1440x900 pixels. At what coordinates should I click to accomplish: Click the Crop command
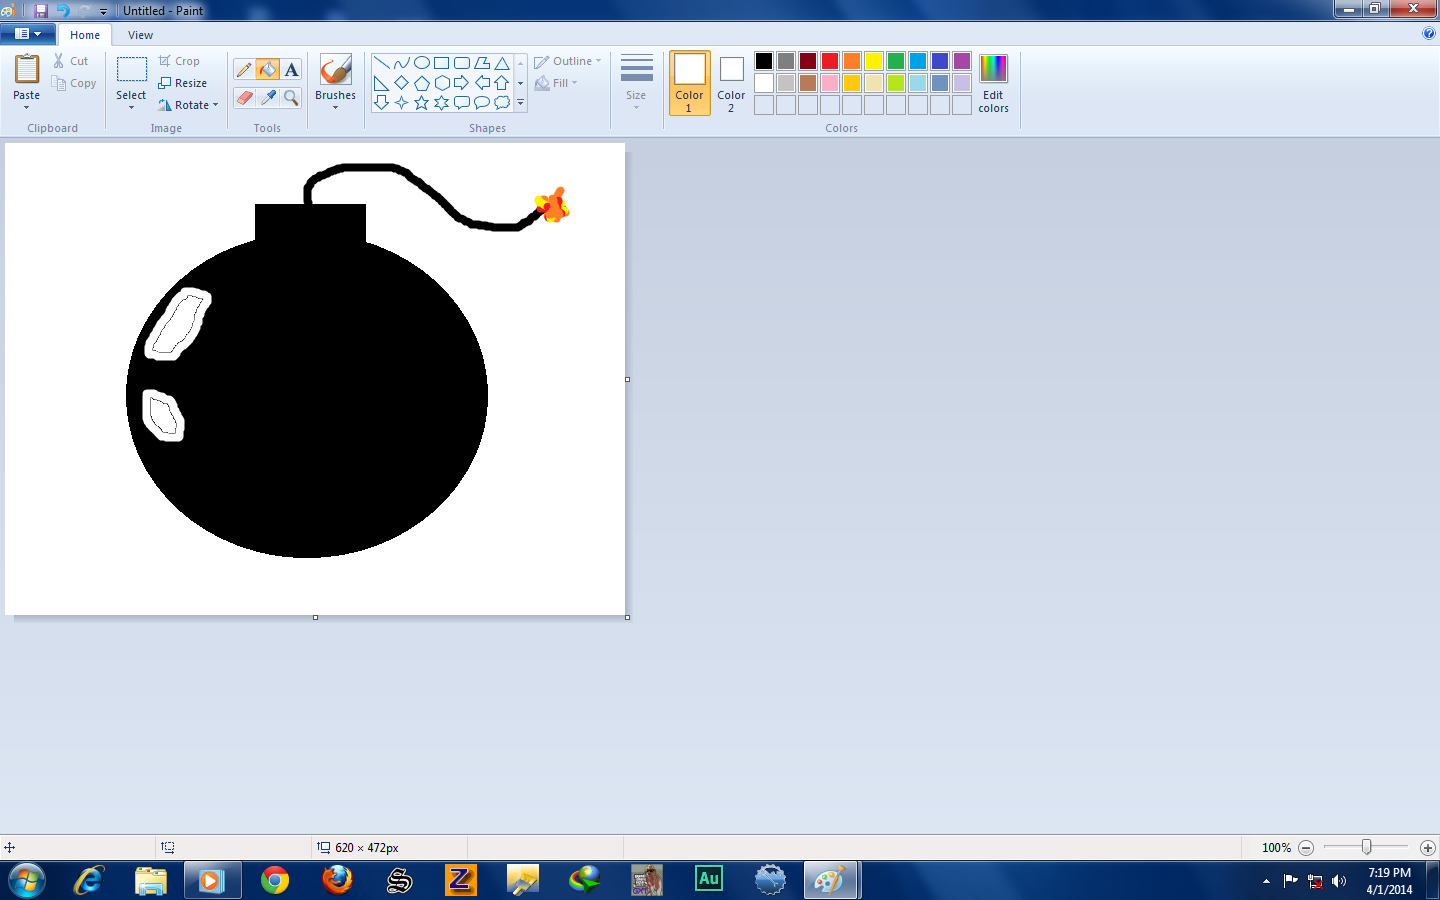pos(179,61)
